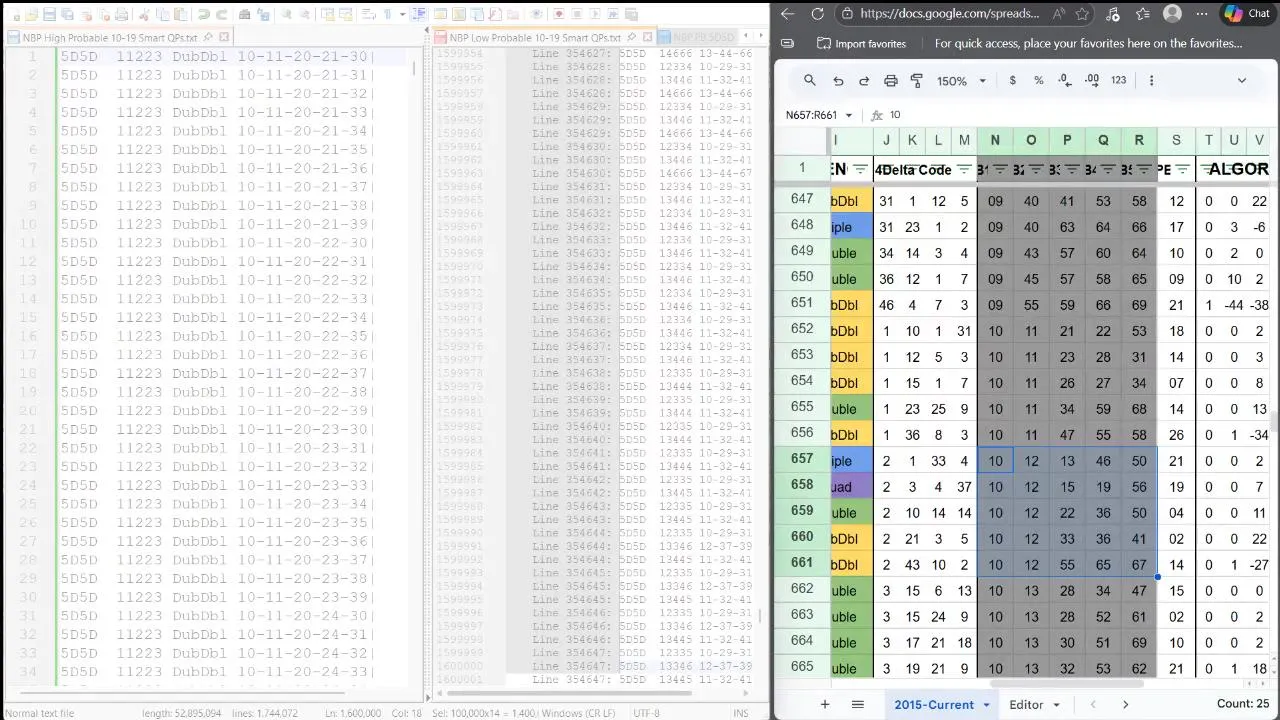Viewport: 1280px width, 720px height.
Task: Toggle synchronize vertical scrolling in Notepad++
Action: 328,15
